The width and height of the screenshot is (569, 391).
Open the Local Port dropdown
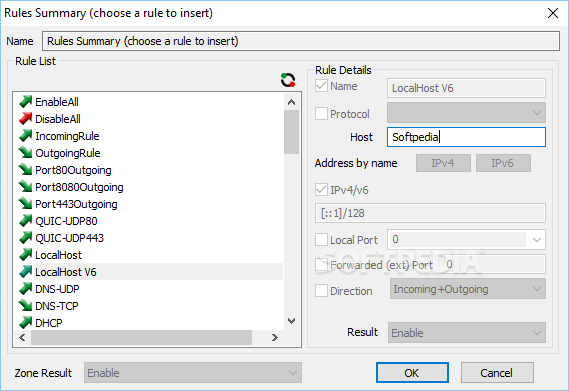pos(537,240)
